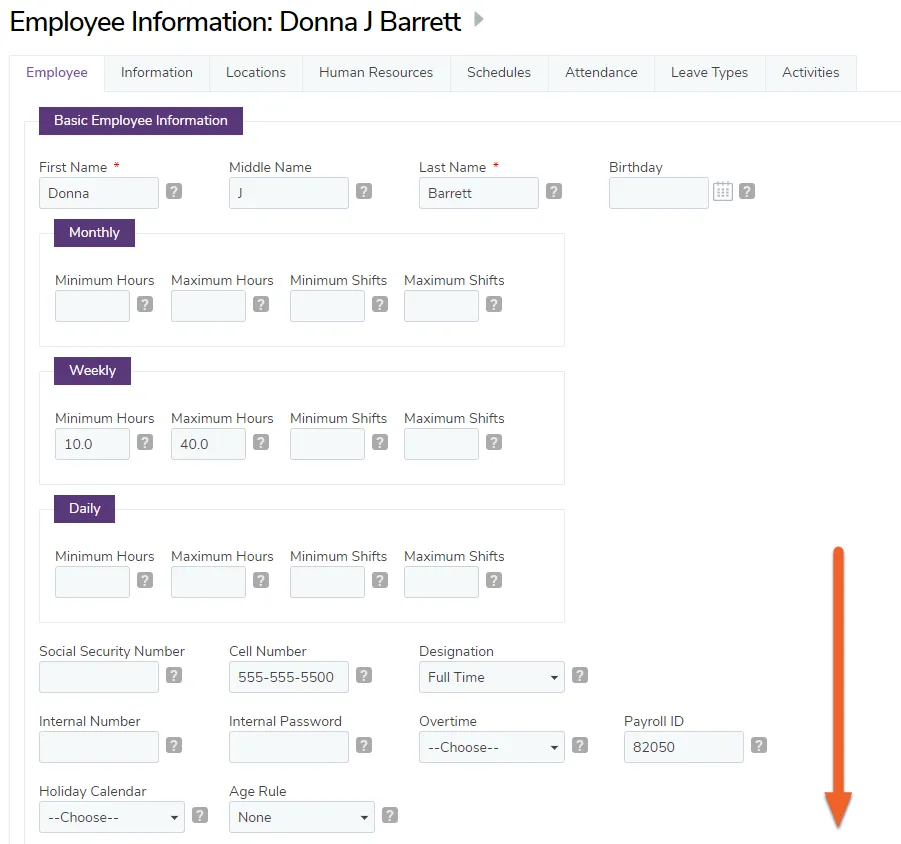Image resolution: width=901 pixels, height=844 pixels.
Task: Switch to the Human Resources tab
Action: pyautogui.click(x=376, y=73)
